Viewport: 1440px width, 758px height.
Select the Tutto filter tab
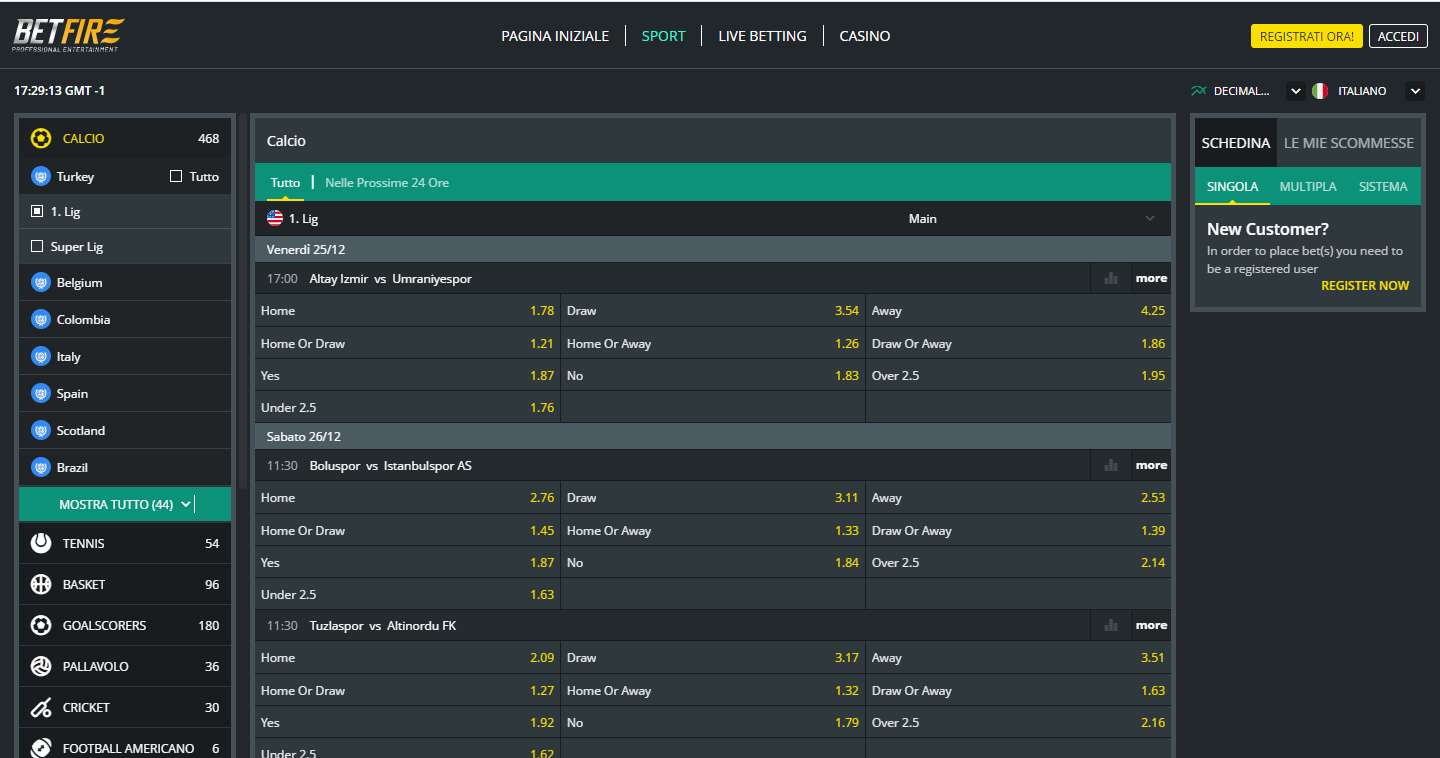(285, 183)
